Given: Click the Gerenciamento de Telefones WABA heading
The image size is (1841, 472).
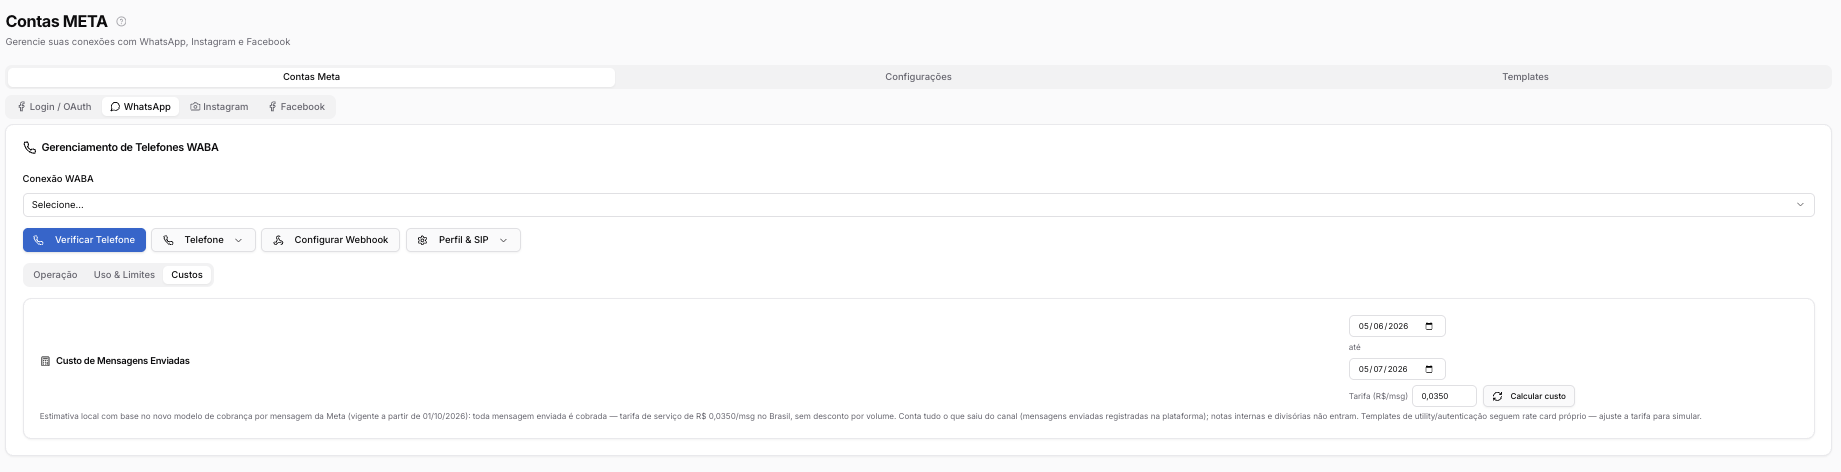Looking at the screenshot, I should 130,147.
